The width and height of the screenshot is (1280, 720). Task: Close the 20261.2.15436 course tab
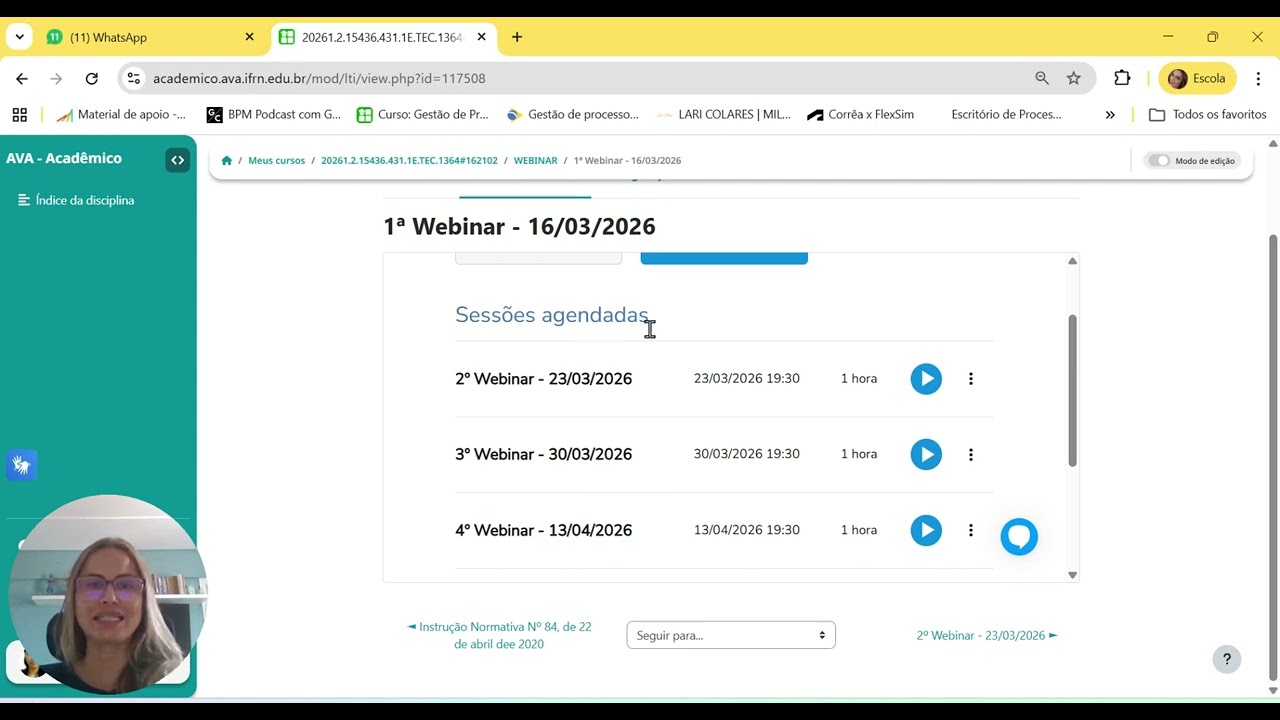pyautogui.click(x=481, y=37)
